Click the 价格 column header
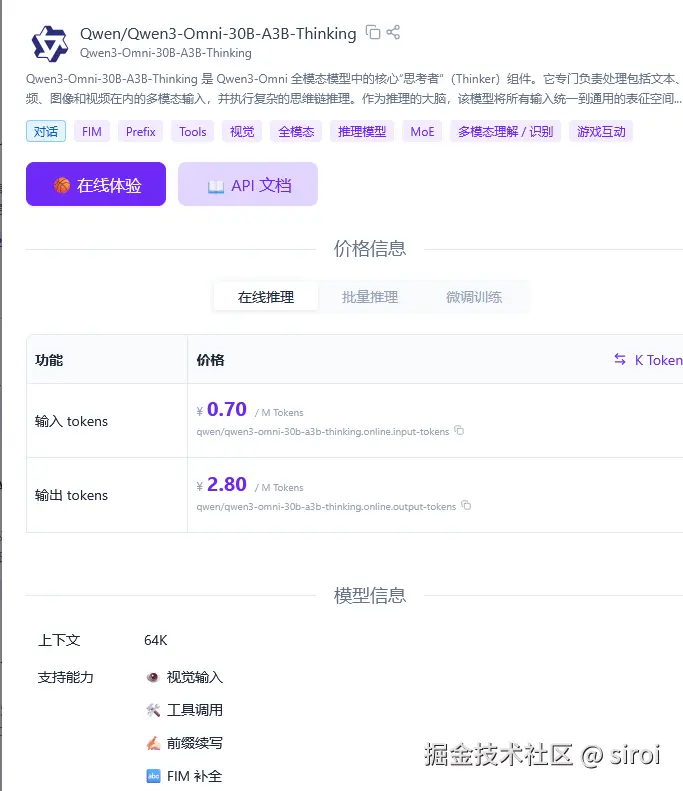This screenshot has height=791, width=683. pos(210,360)
